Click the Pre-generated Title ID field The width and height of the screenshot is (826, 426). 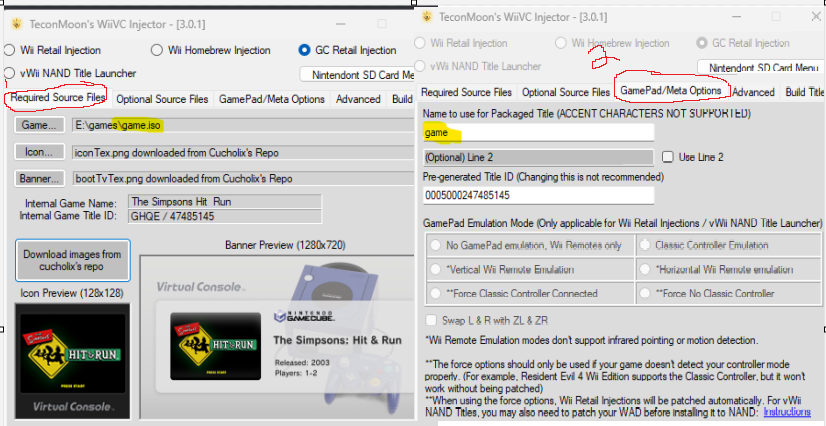538,195
